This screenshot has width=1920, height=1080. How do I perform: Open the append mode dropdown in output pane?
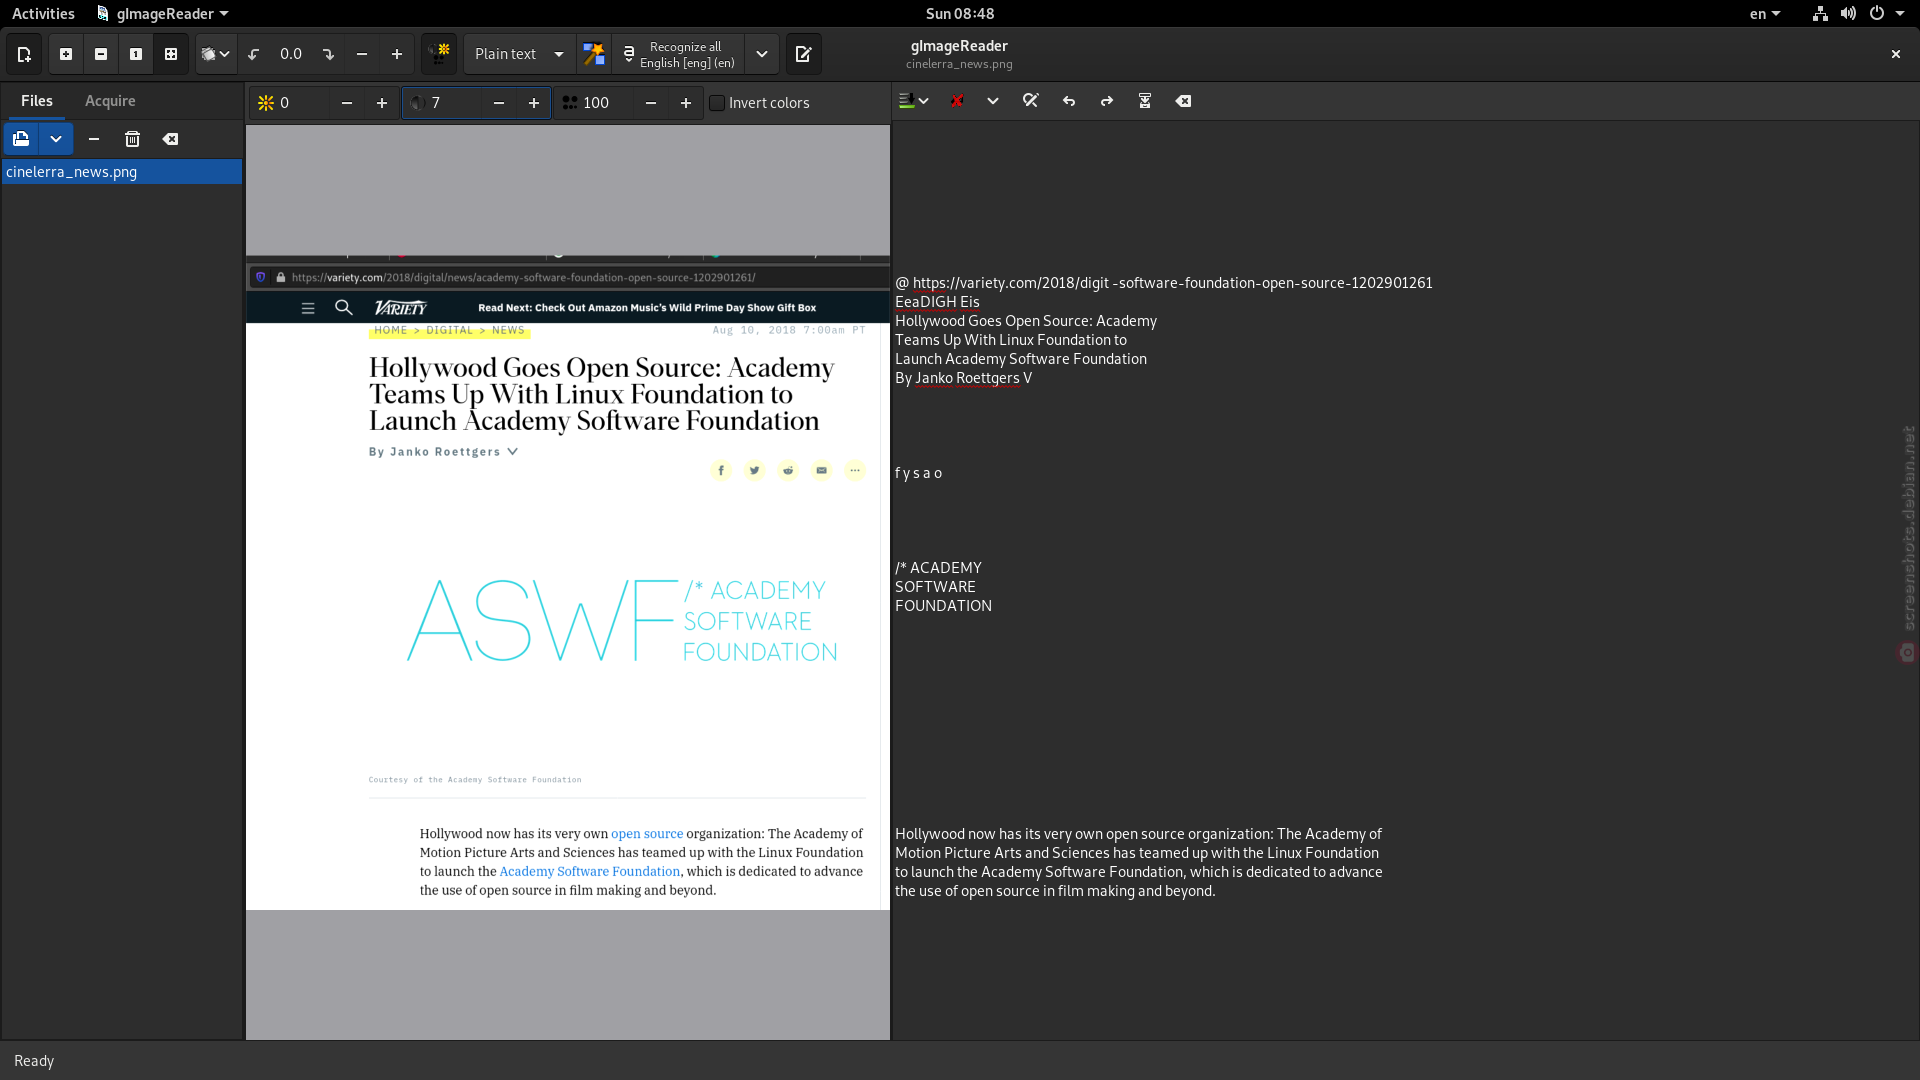coord(914,101)
